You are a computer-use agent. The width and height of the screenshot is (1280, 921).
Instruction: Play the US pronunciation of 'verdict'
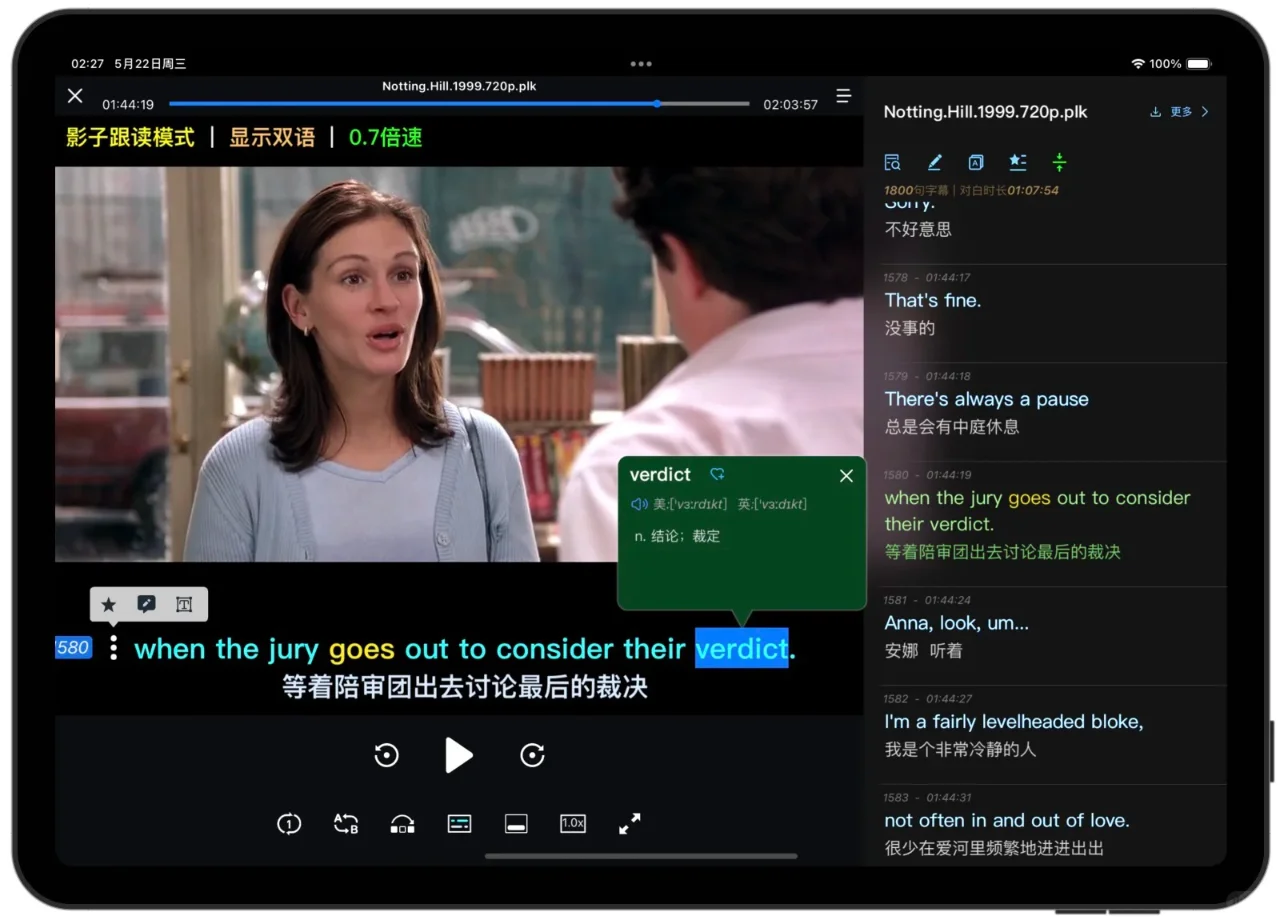640,504
